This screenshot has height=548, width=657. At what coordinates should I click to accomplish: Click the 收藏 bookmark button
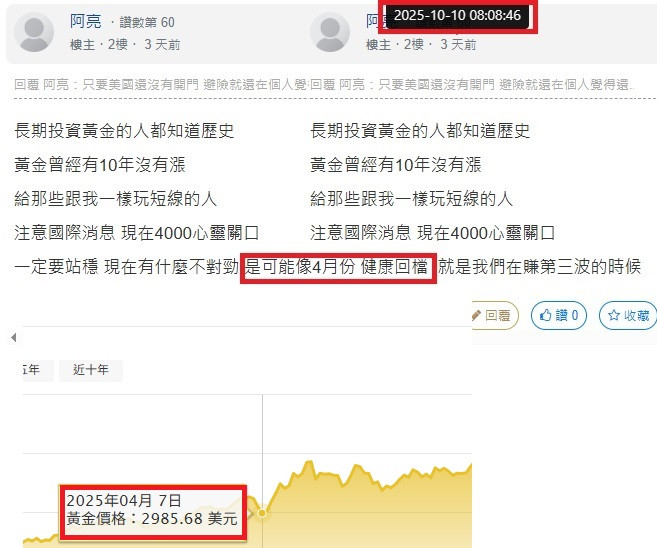[x=628, y=315]
